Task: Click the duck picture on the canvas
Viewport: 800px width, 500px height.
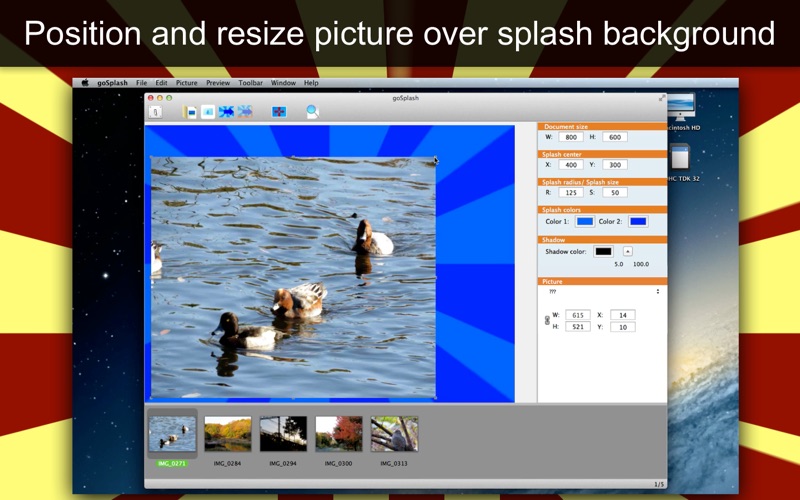Action: pos(293,278)
